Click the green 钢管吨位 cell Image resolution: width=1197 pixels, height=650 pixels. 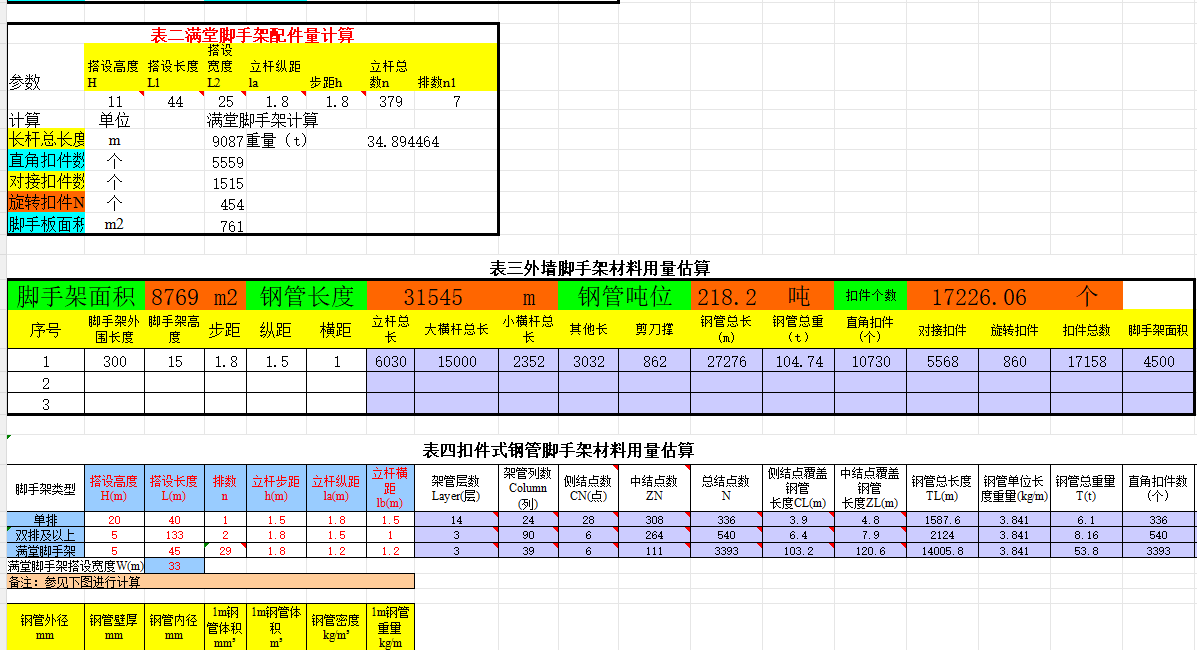pos(624,296)
